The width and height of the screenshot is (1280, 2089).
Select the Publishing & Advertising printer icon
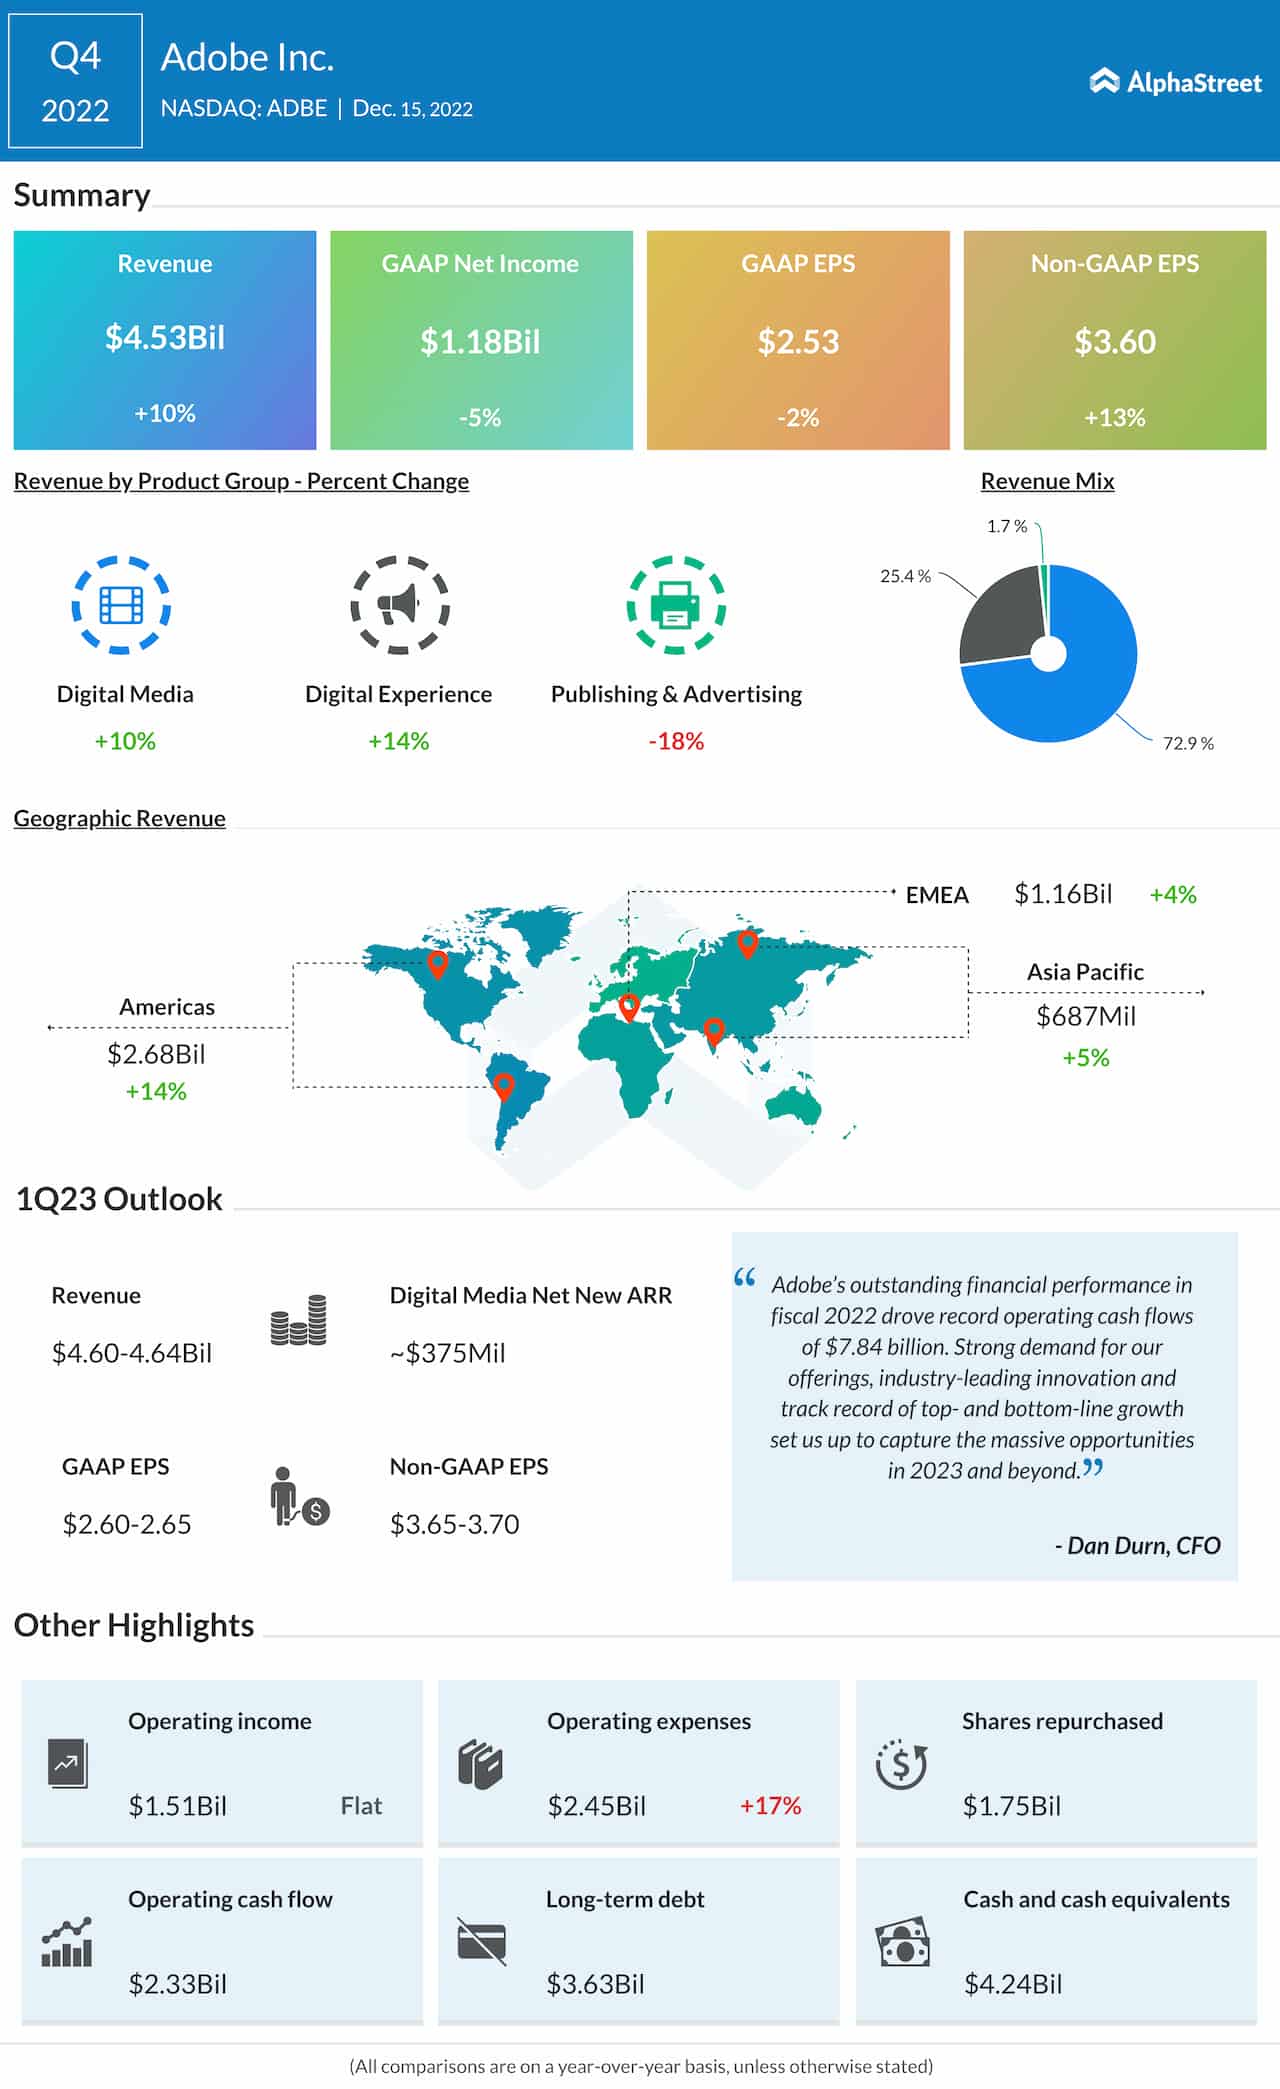pos(676,605)
